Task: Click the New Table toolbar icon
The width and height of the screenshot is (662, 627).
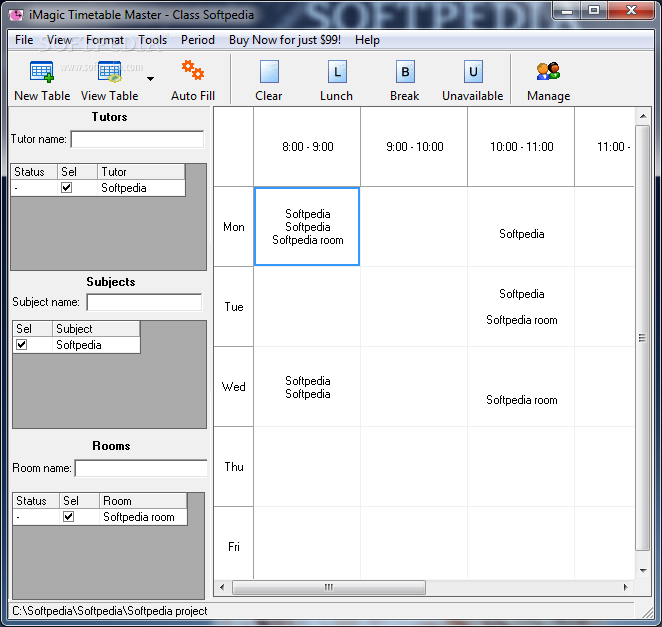Action: pos(42,72)
